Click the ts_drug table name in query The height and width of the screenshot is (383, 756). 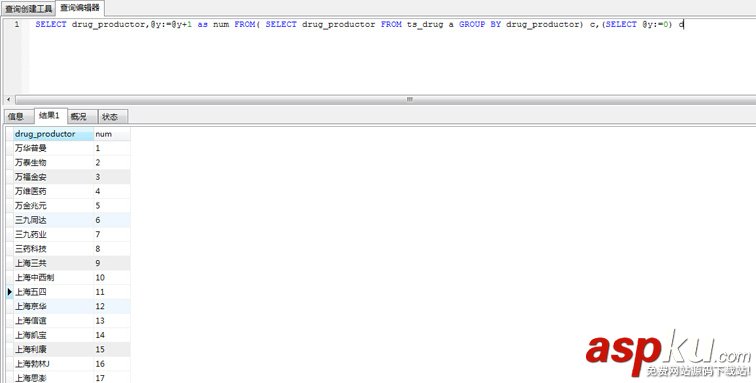[425, 24]
